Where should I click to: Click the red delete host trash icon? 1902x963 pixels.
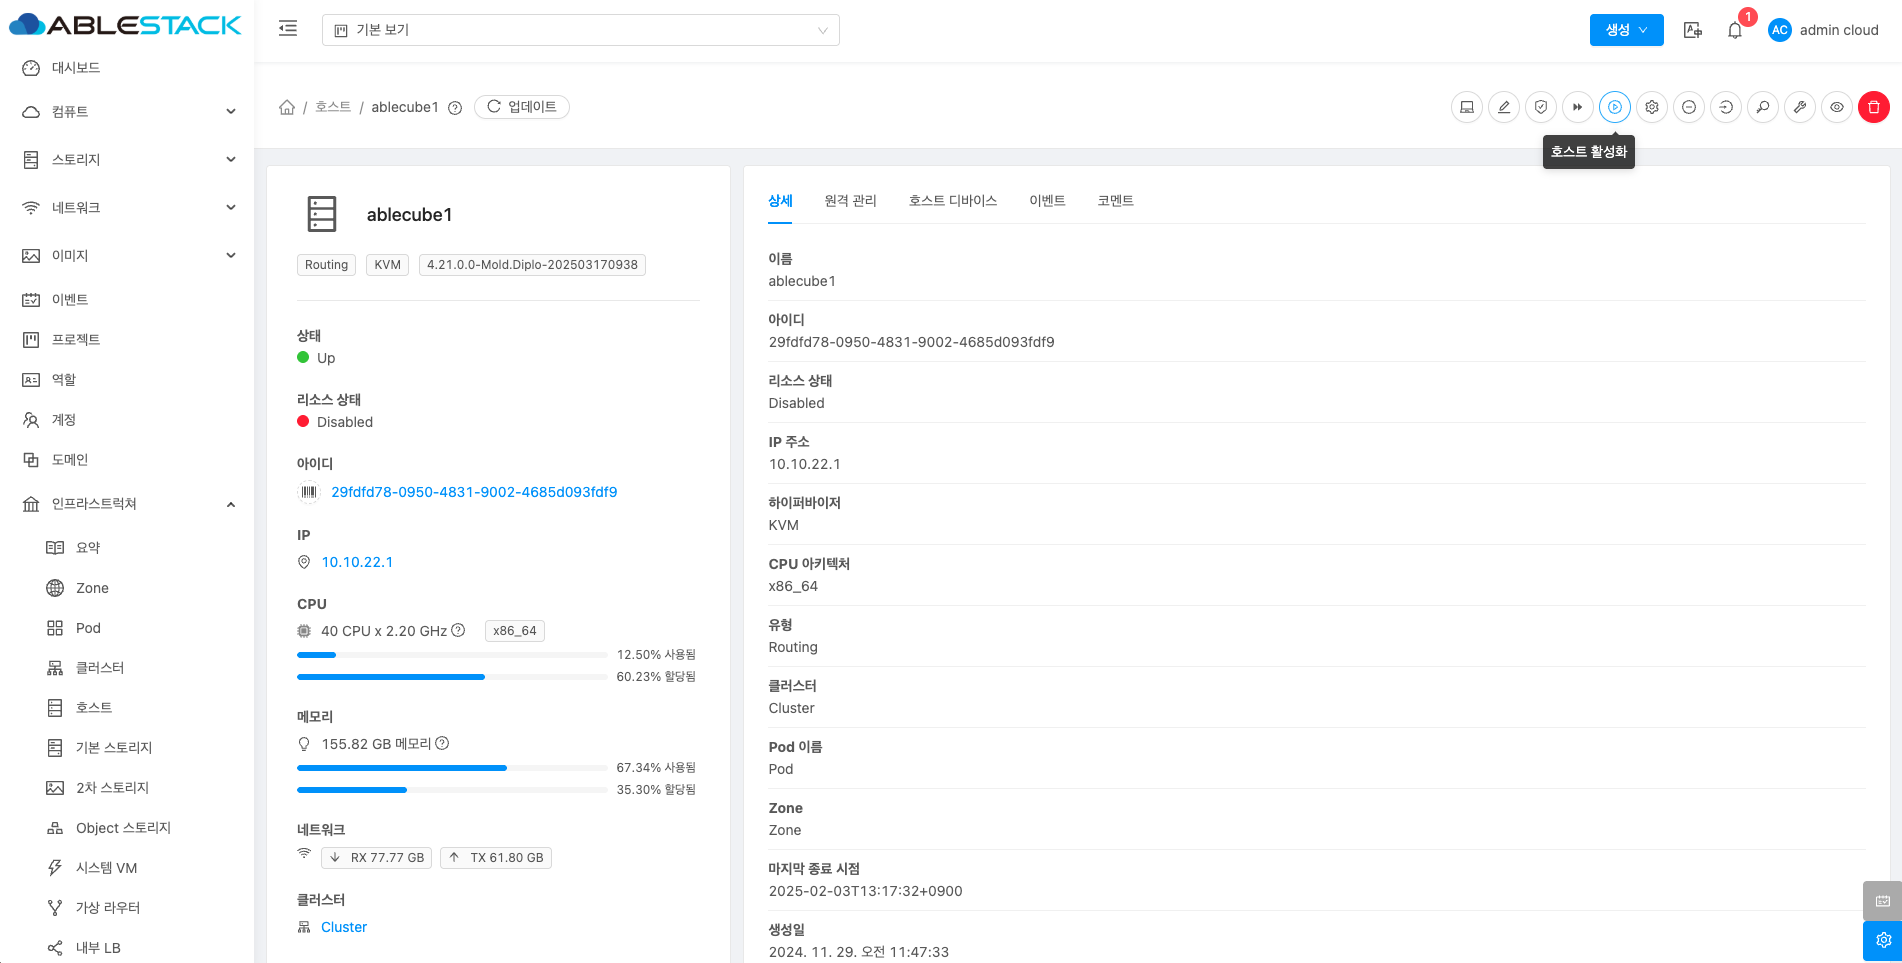coord(1873,107)
